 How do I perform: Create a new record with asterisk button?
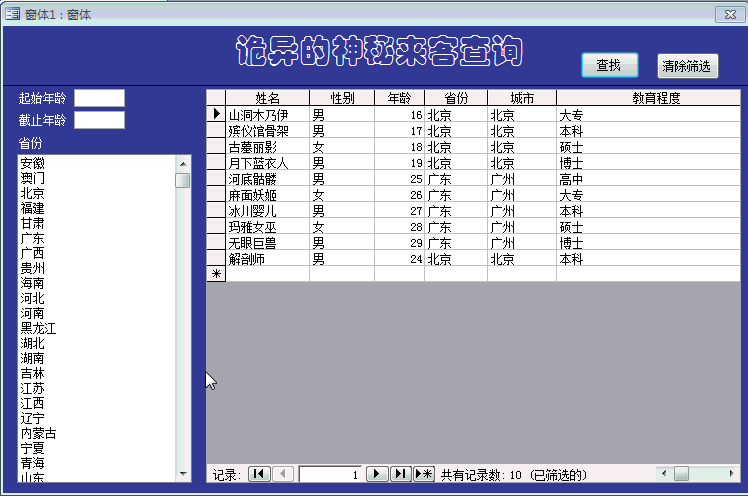424,474
